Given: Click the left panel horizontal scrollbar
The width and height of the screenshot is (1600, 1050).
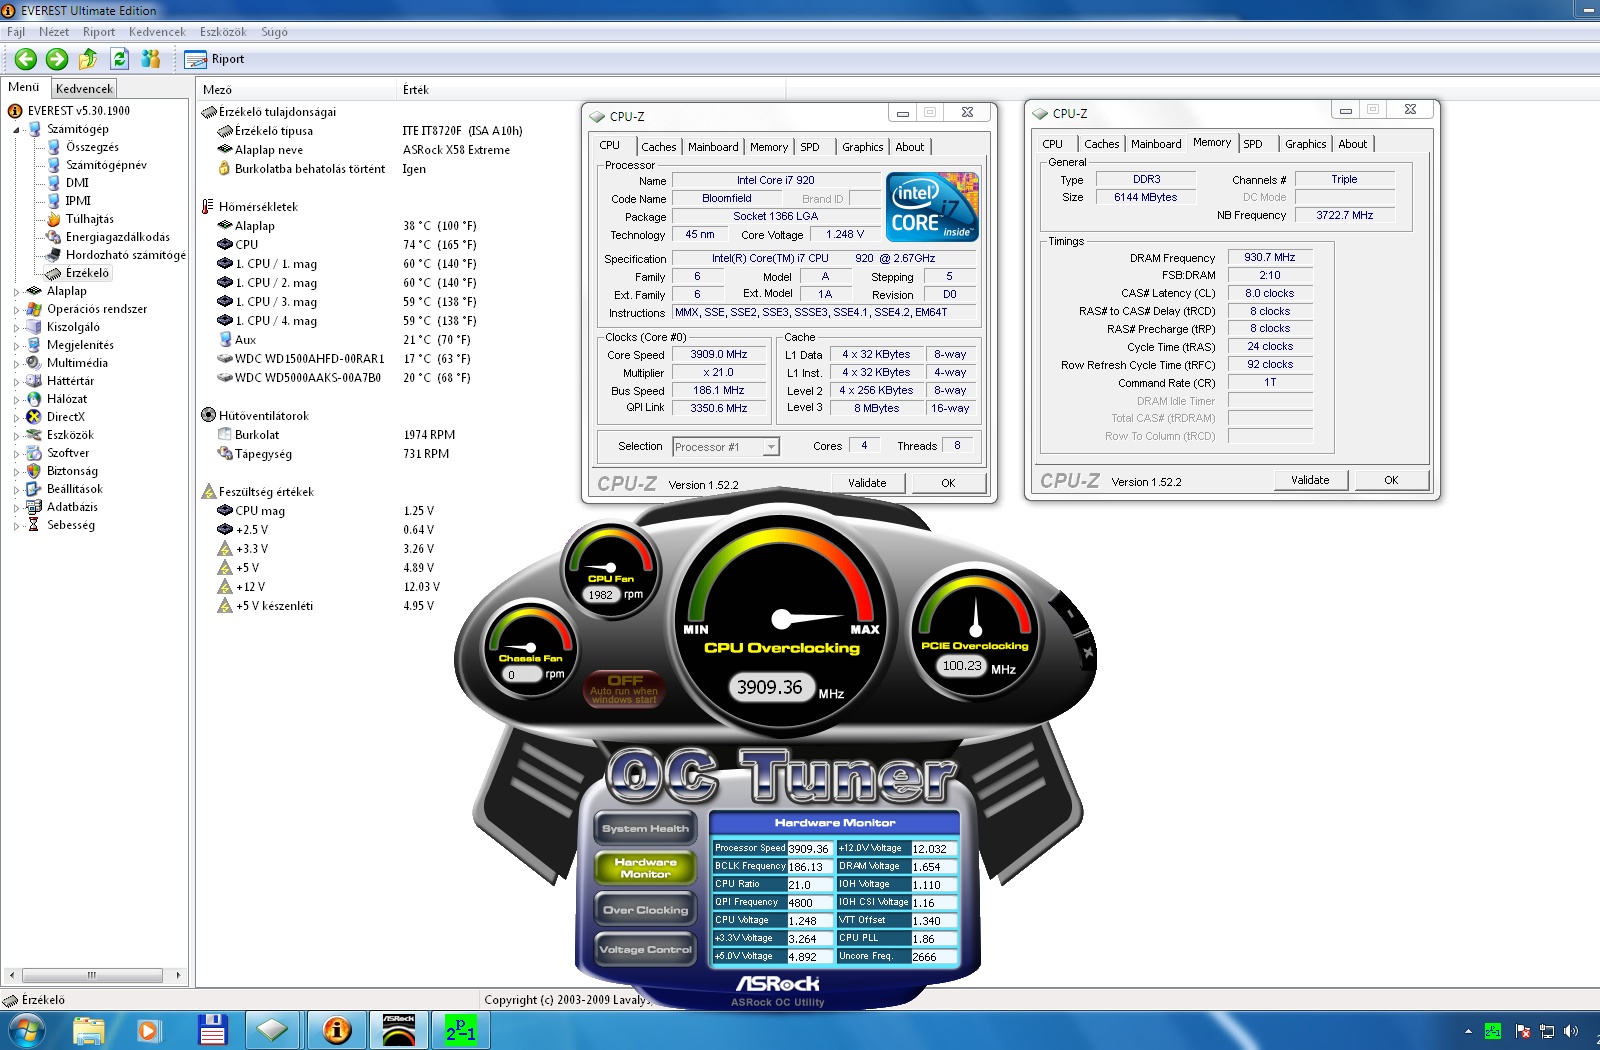Looking at the screenshot, I should coord(92,975).
